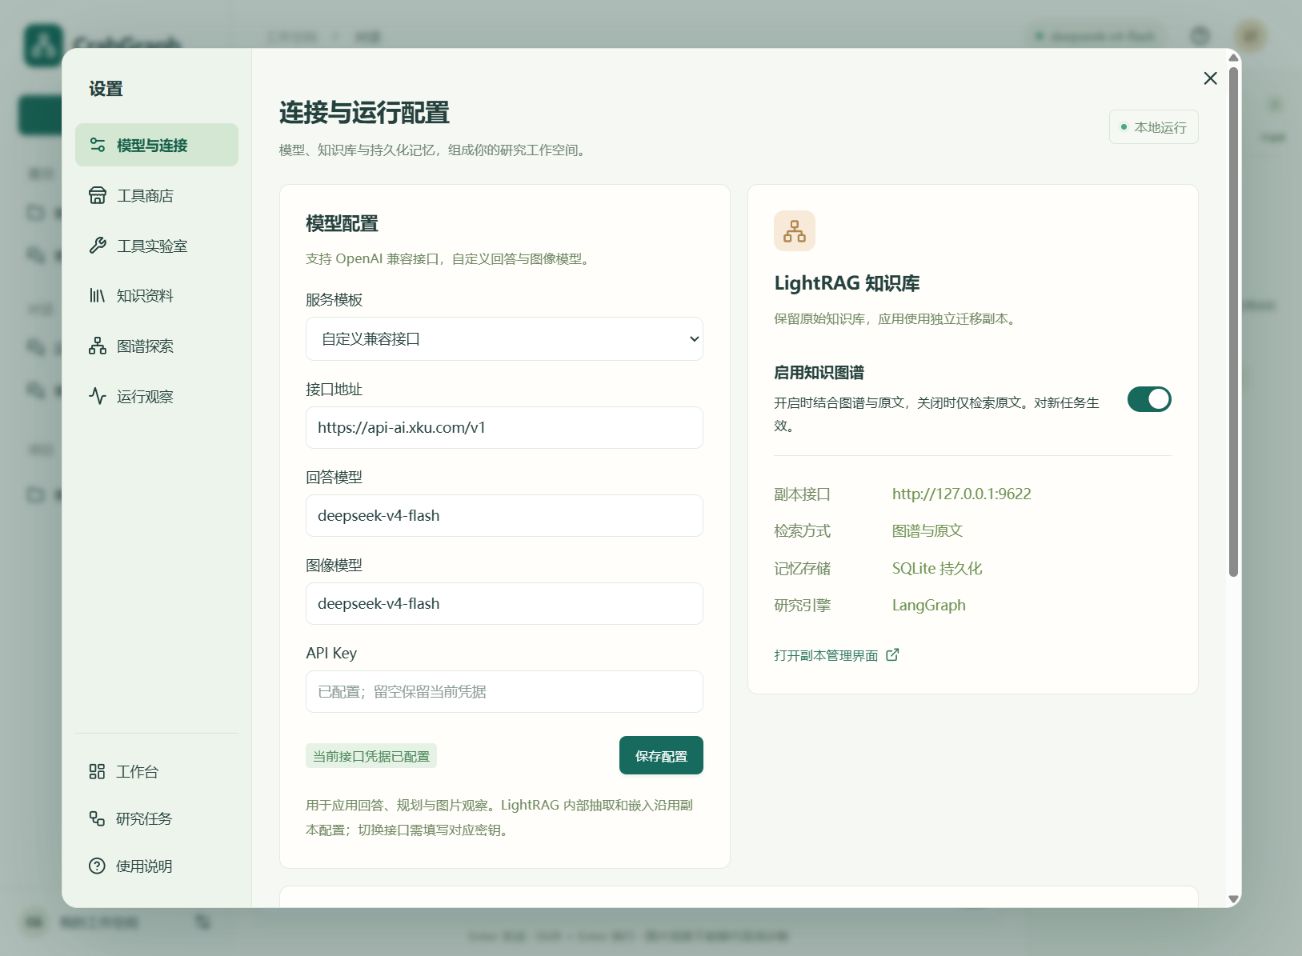The width and height of the screenshot is (1302, 956).
Task: Open the 工具商店 store icon
Action: click(97, 196)
